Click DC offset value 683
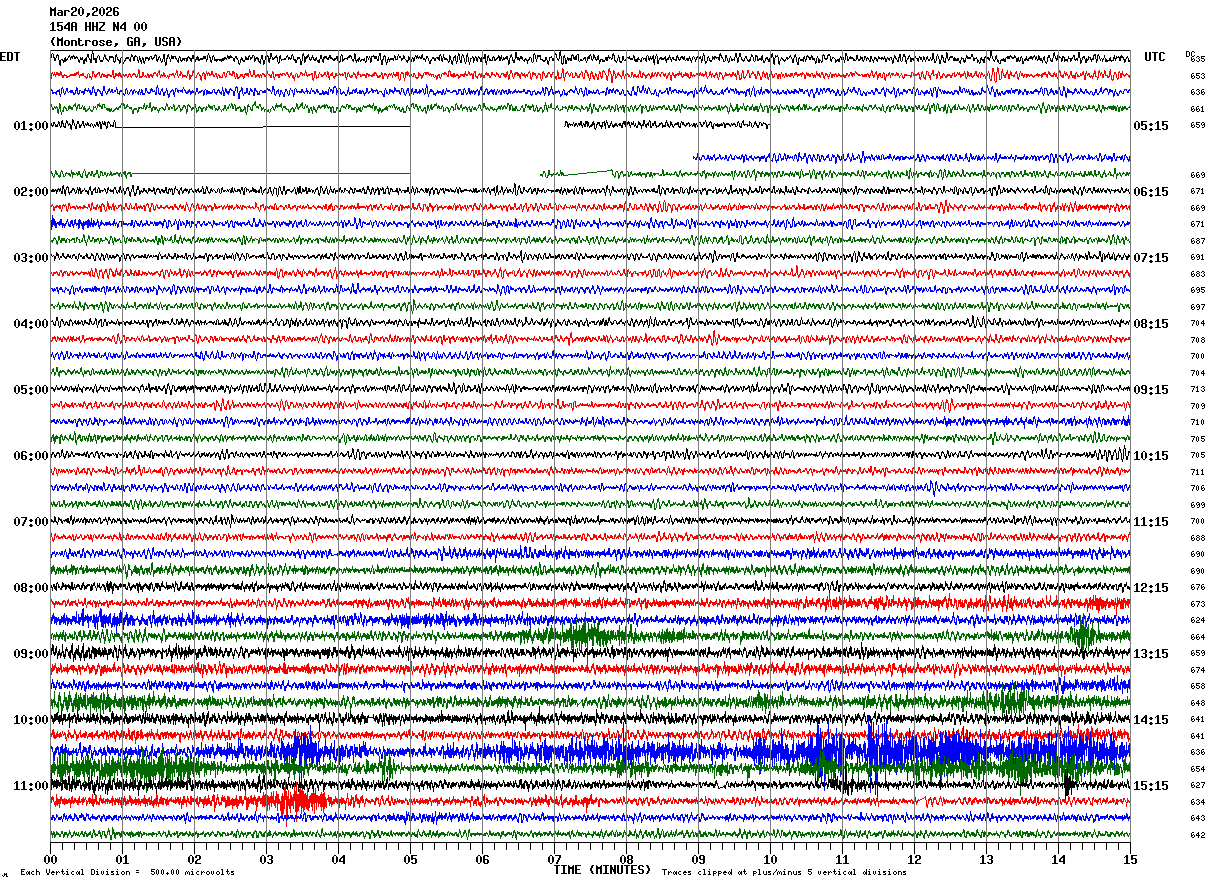1210x886 pixels. [1197, 274]
